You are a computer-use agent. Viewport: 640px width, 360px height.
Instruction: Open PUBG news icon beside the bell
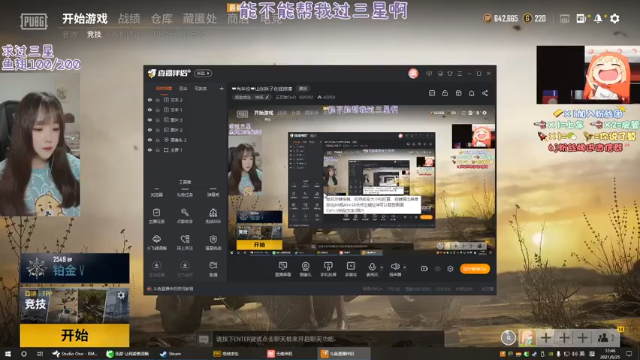[x=581, y=18]
